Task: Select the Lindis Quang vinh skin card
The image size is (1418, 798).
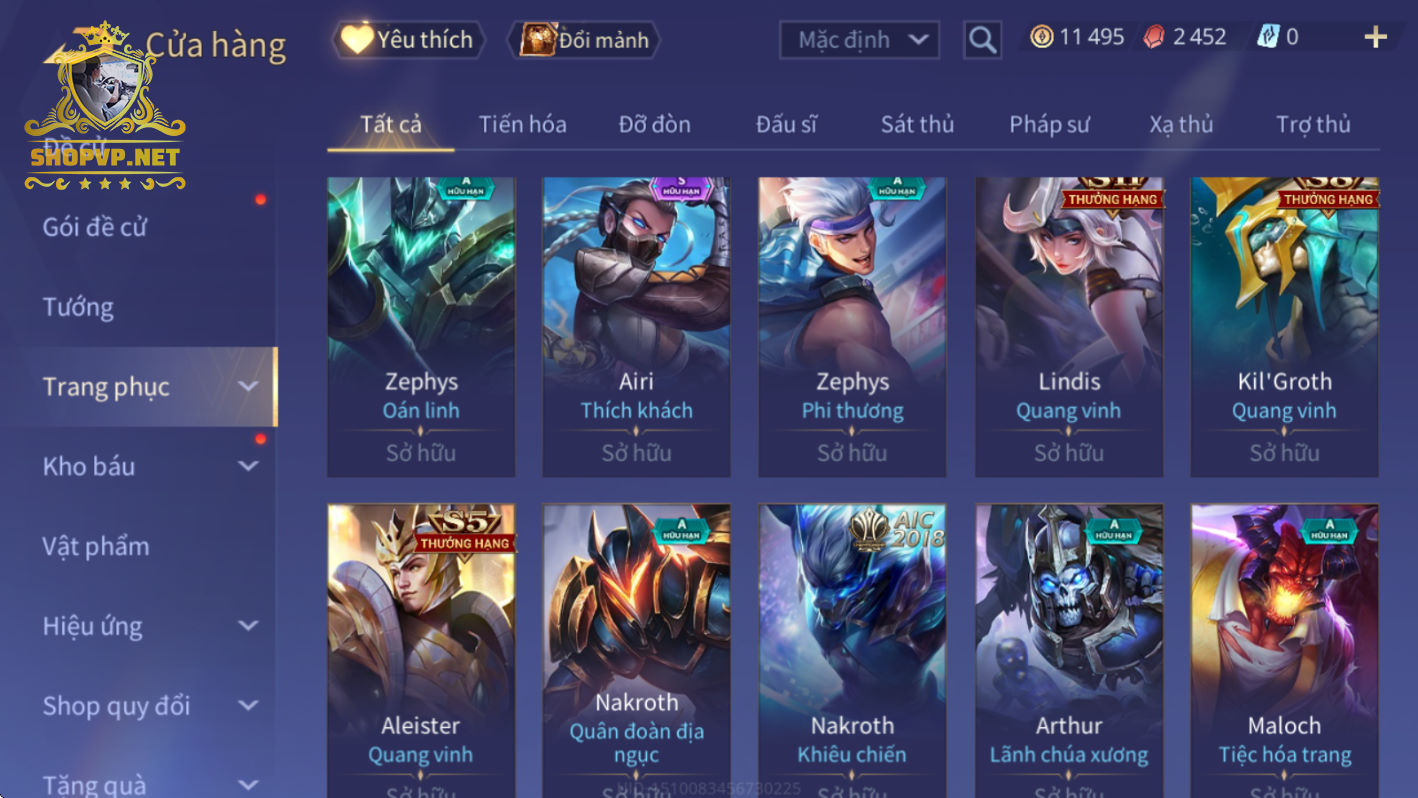Action: coord(1069,327)
